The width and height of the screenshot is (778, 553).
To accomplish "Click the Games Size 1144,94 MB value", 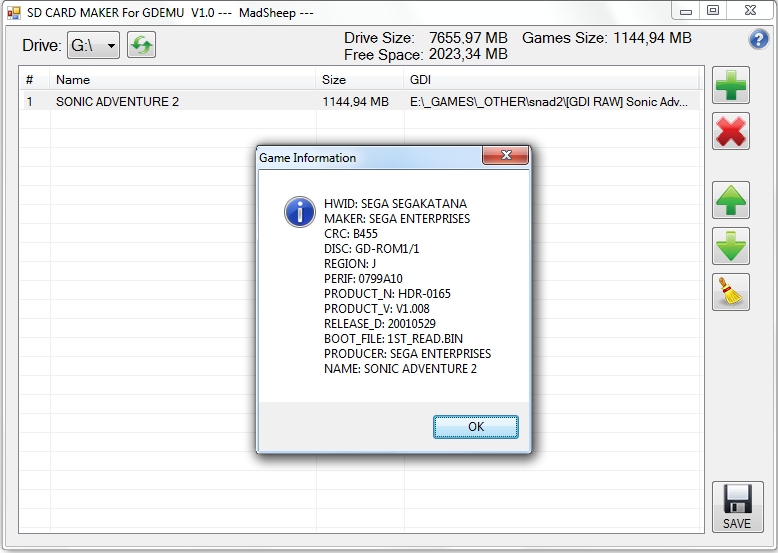I will tap(652, 38).
